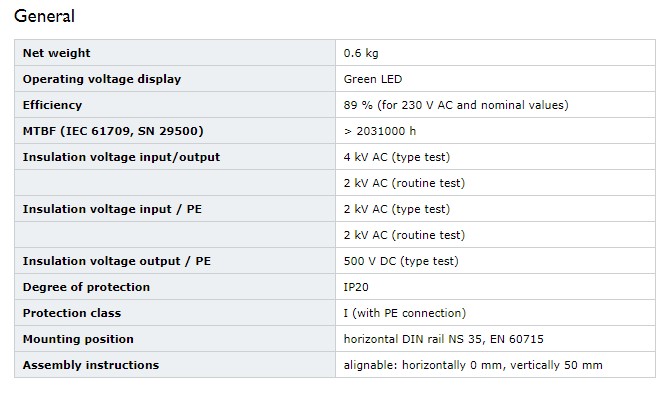Select the Operating voltage display row label
672x396 pixels.
pyautogui.click(x=102, y=79)
